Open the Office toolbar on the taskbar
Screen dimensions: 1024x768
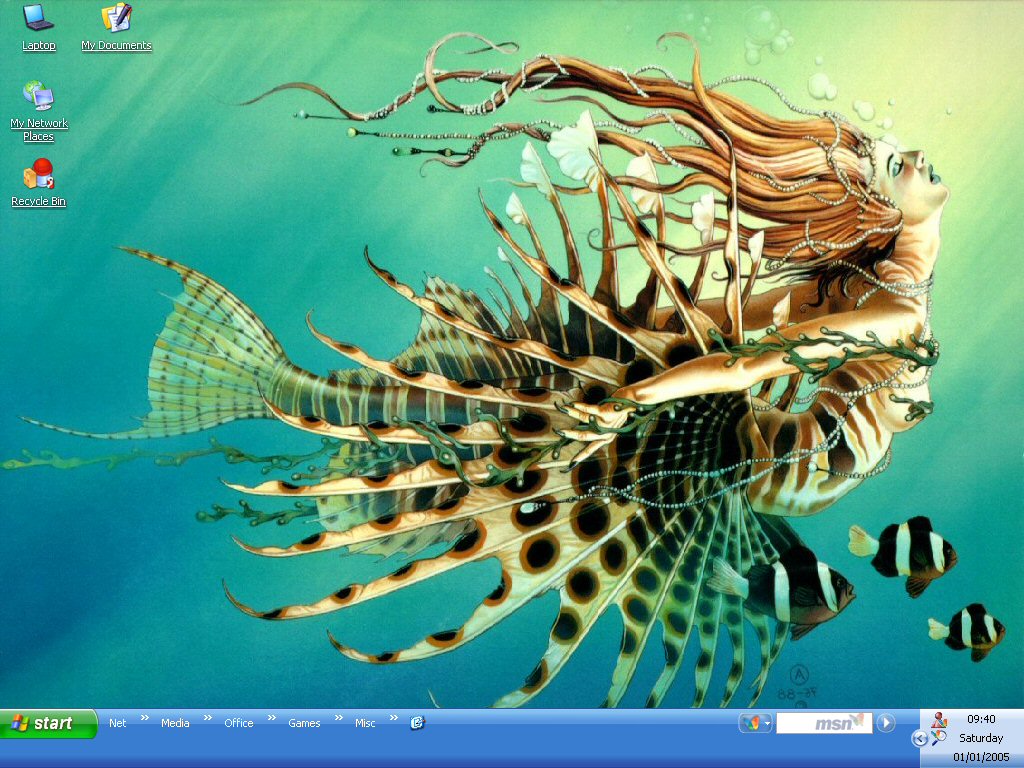tap(238, 723)
